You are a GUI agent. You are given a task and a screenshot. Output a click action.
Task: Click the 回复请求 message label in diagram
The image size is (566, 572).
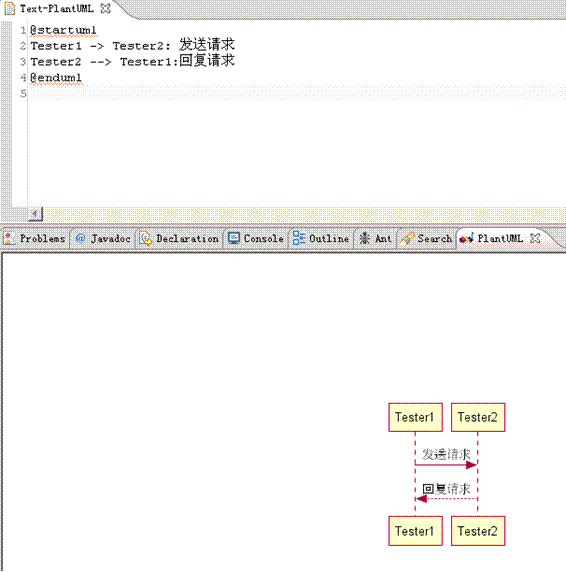tap(446, 488)
